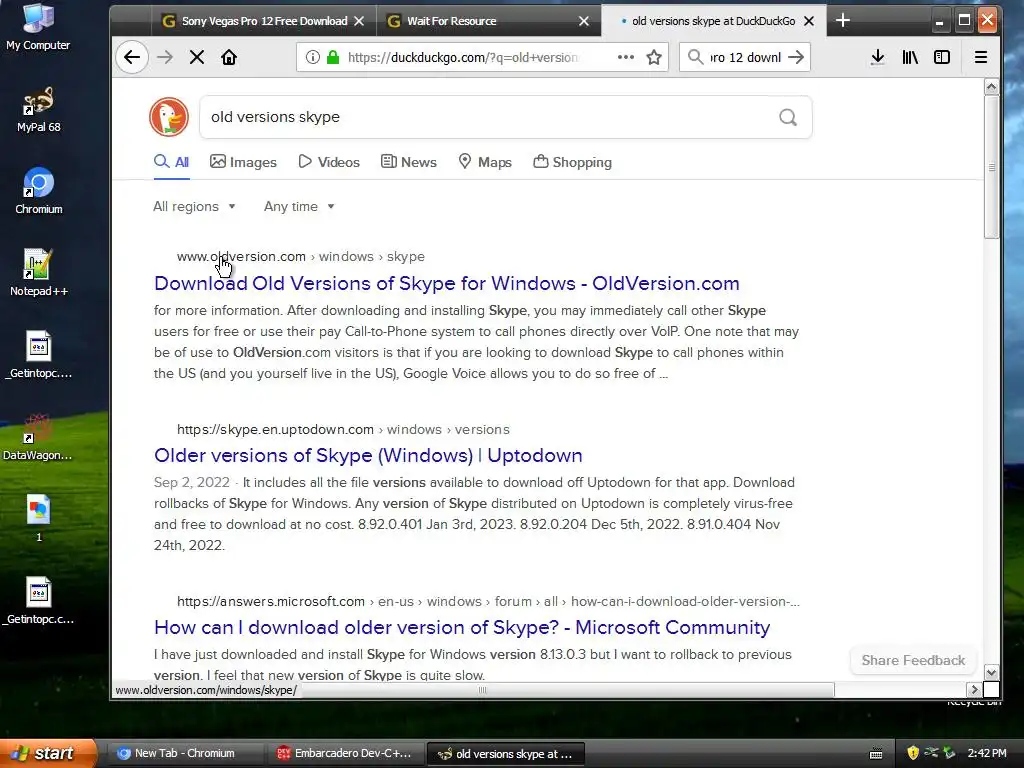Open the hamburger application menu

(x=980, y=57)
